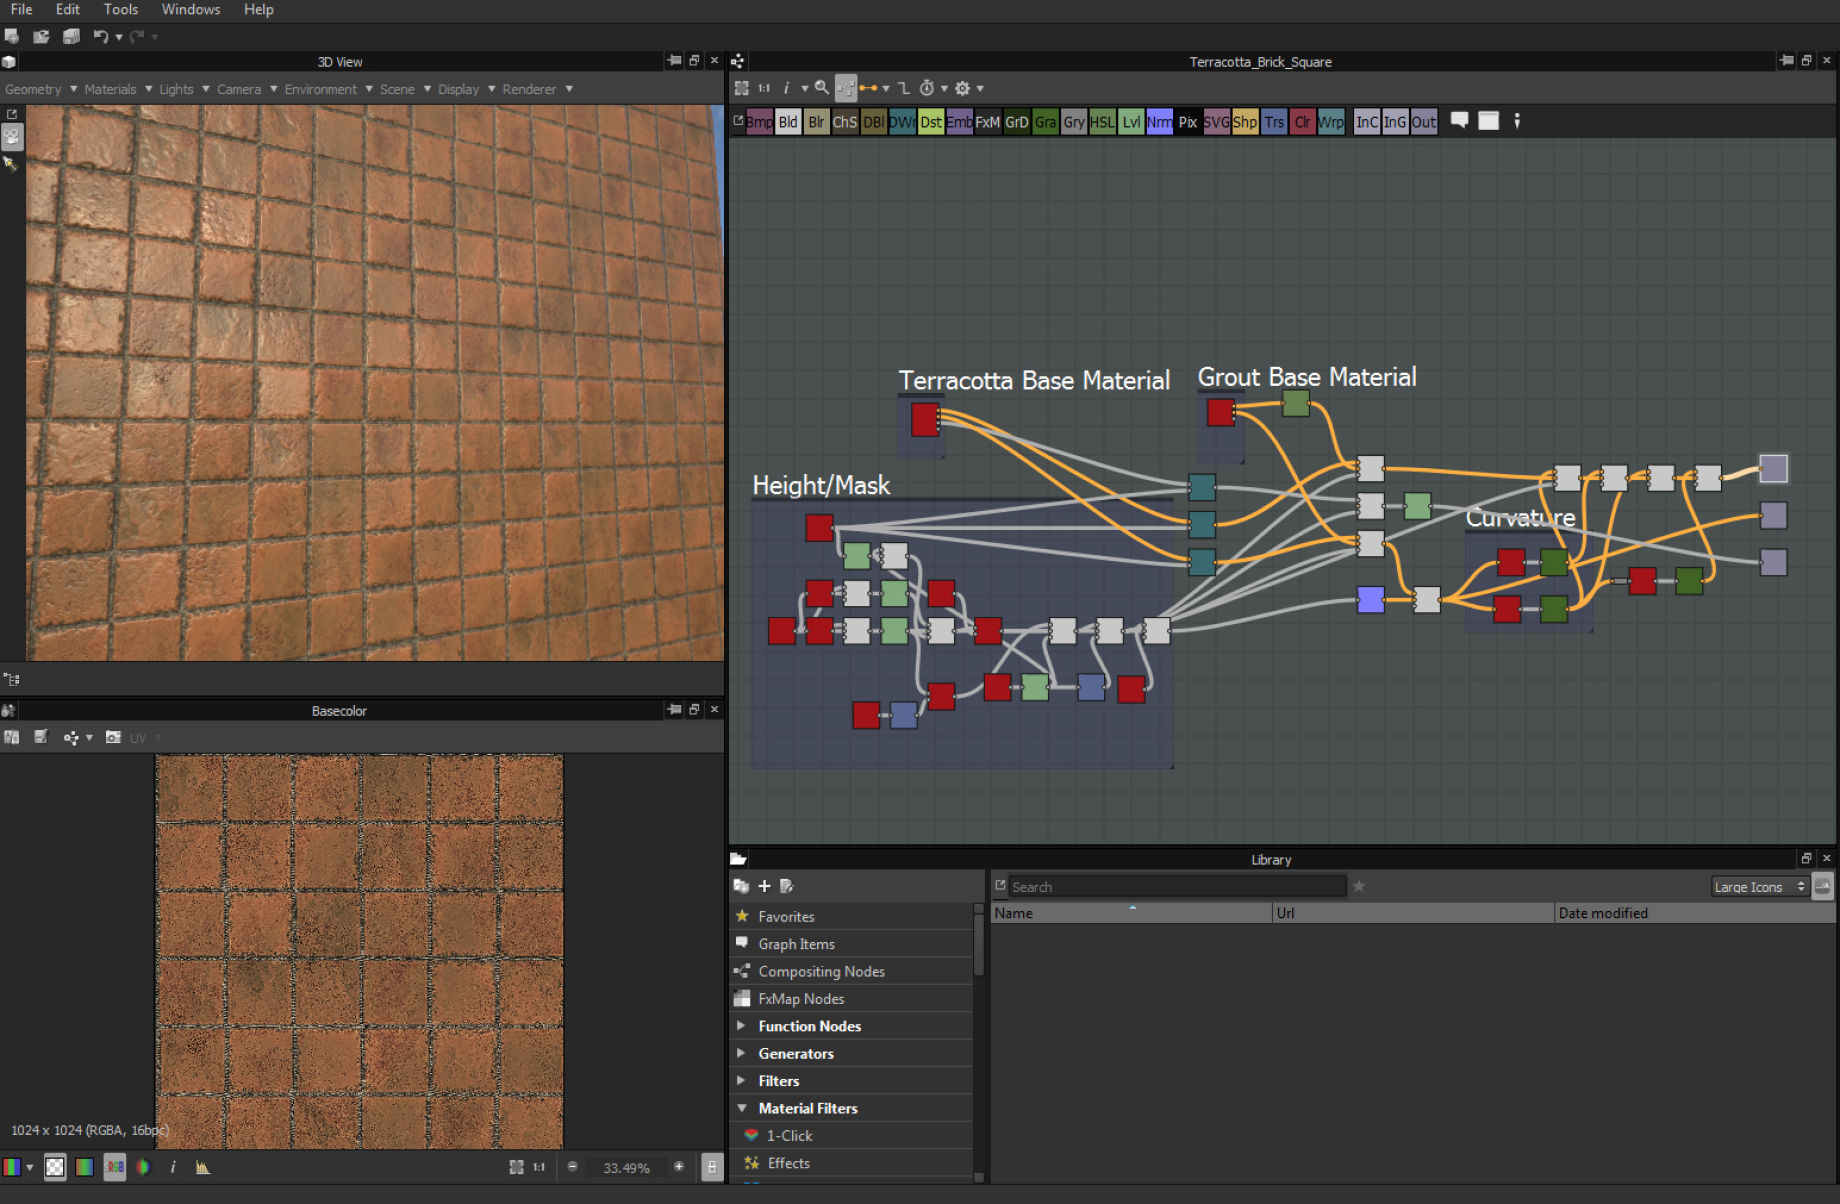Toggle the zoom lock in the 2D view
Image resolution: width=1840 pixels, height=1204 pixels.
tap(712, 1167)
